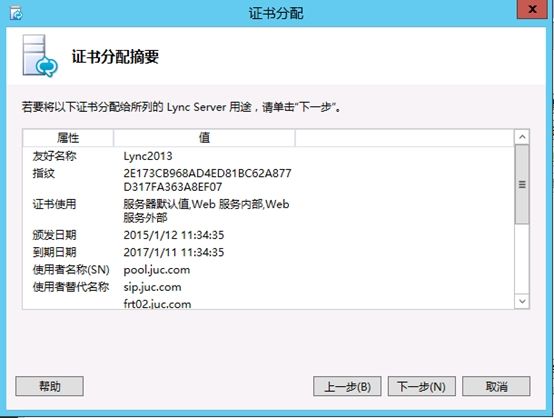Image resolution: width=554 pixels, height=418 pixels.
Task: Click issue date 2015/1/12 11:34:35
Action: (x=174, y=235)
